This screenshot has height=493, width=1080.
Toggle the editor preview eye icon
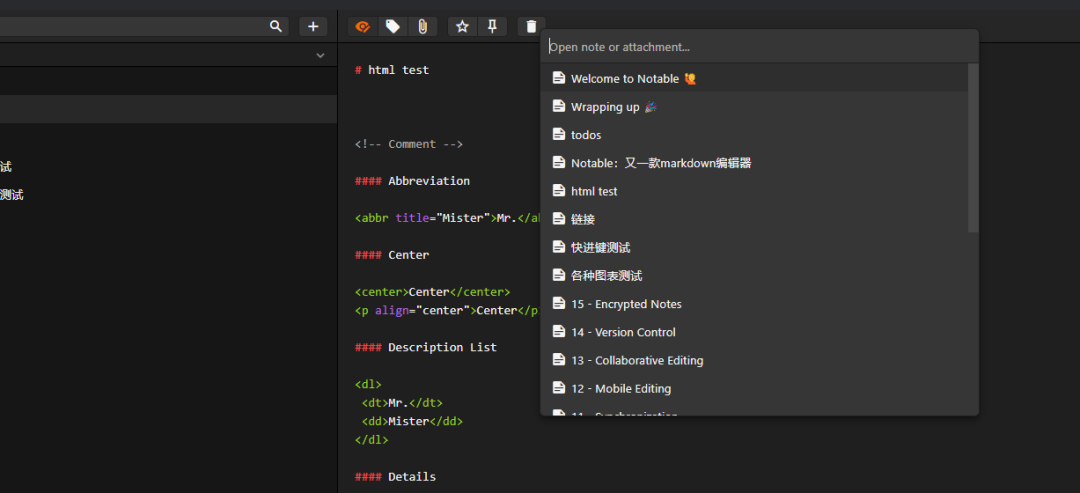point(362,26)
